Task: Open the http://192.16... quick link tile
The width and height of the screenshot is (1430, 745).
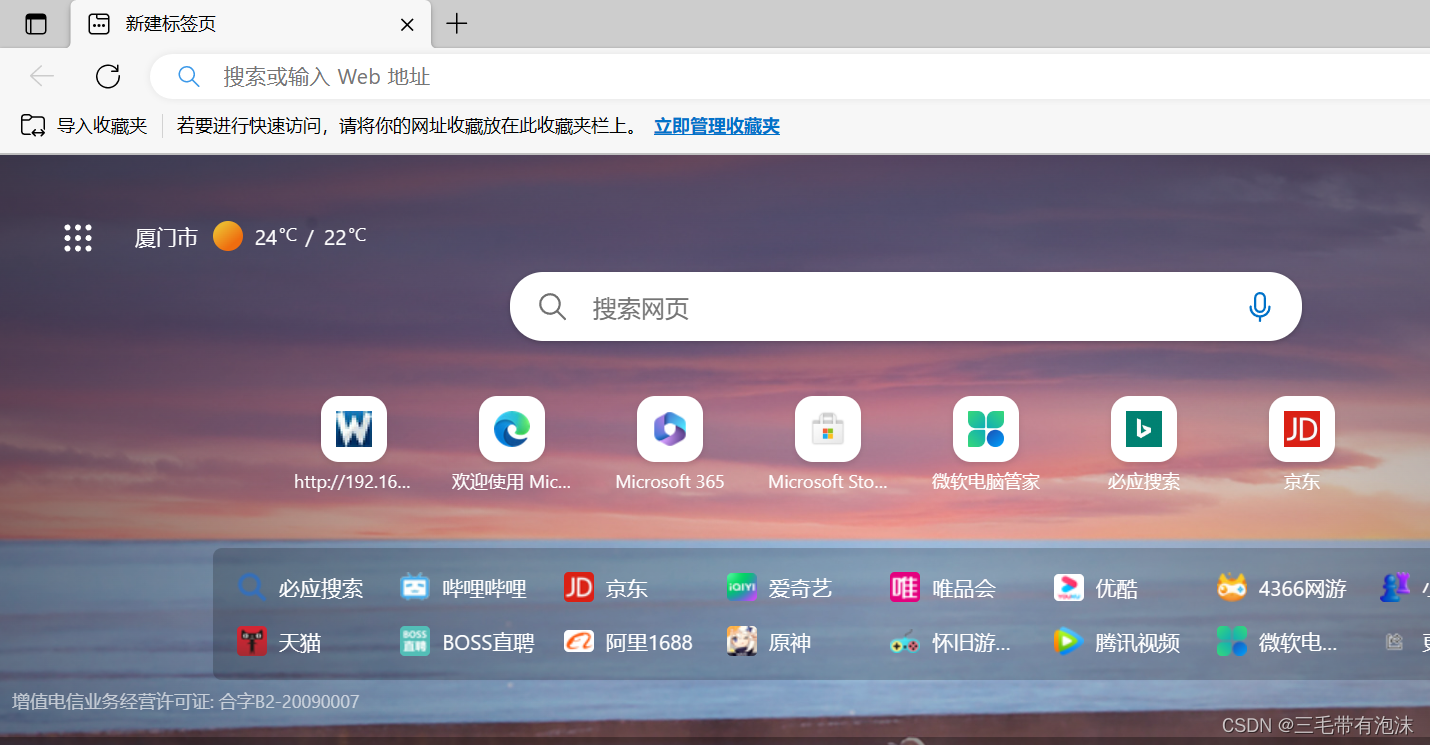Action: pyautogui.click(x=353, y=445)
